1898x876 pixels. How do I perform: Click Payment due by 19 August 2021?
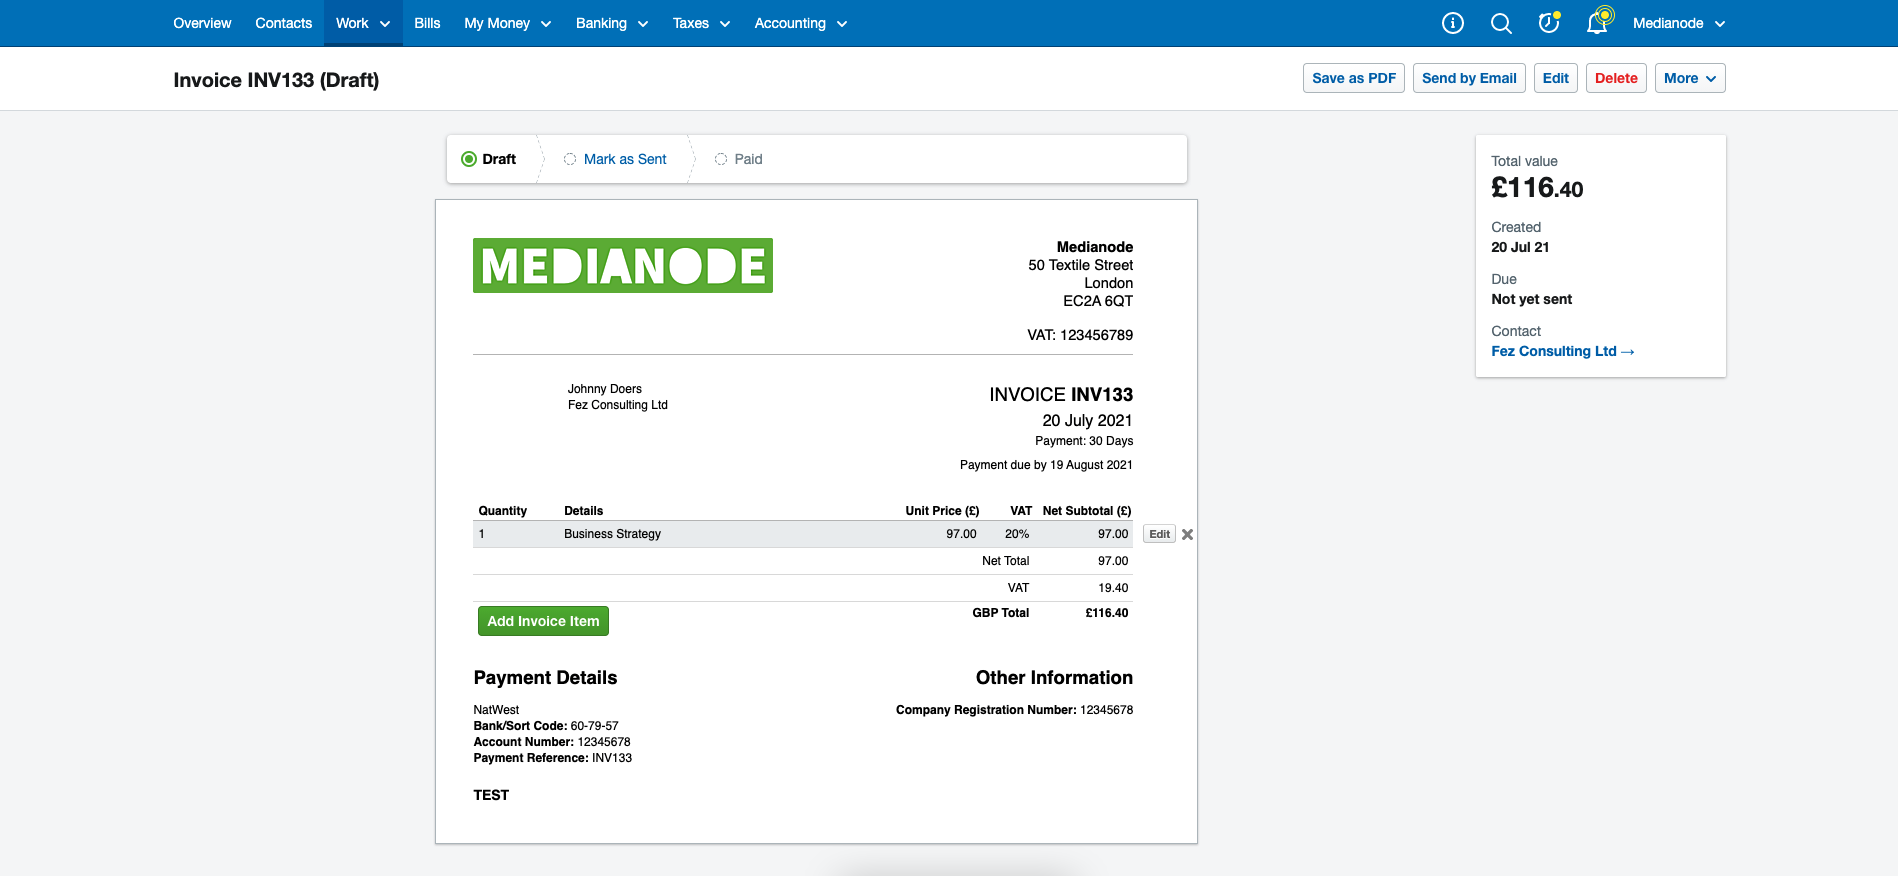coord(1046,465)
